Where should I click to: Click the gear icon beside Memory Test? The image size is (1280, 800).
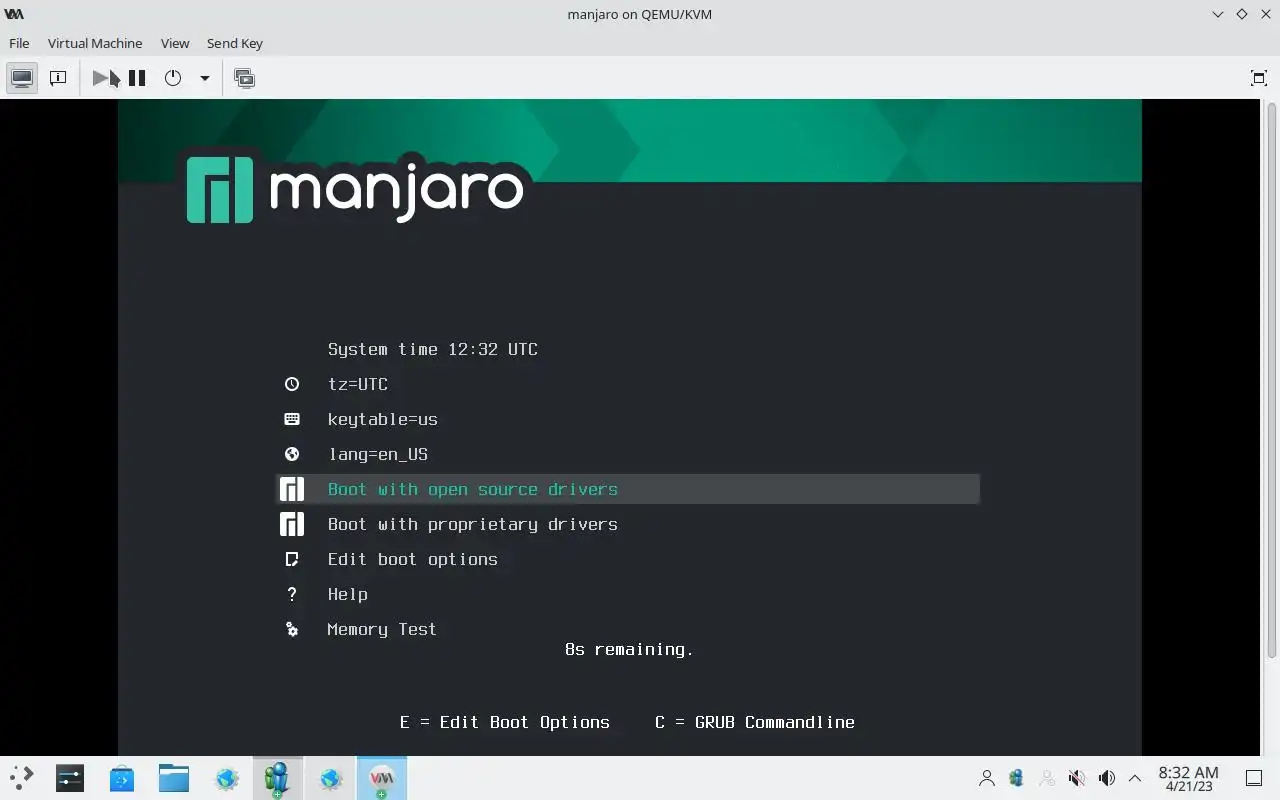[x=292, y=629]
